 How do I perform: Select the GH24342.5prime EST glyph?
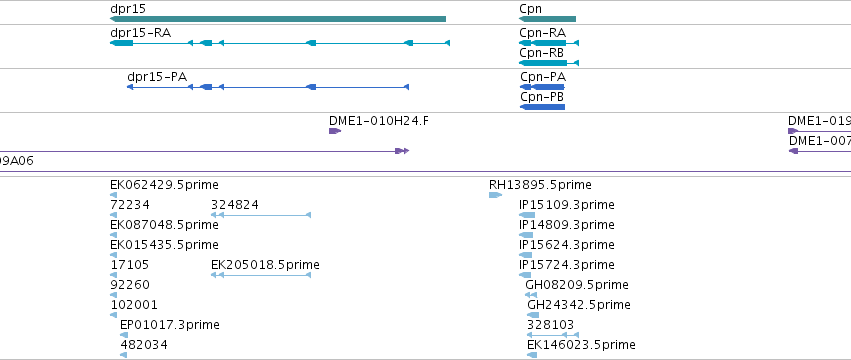[x=534, y=315]
